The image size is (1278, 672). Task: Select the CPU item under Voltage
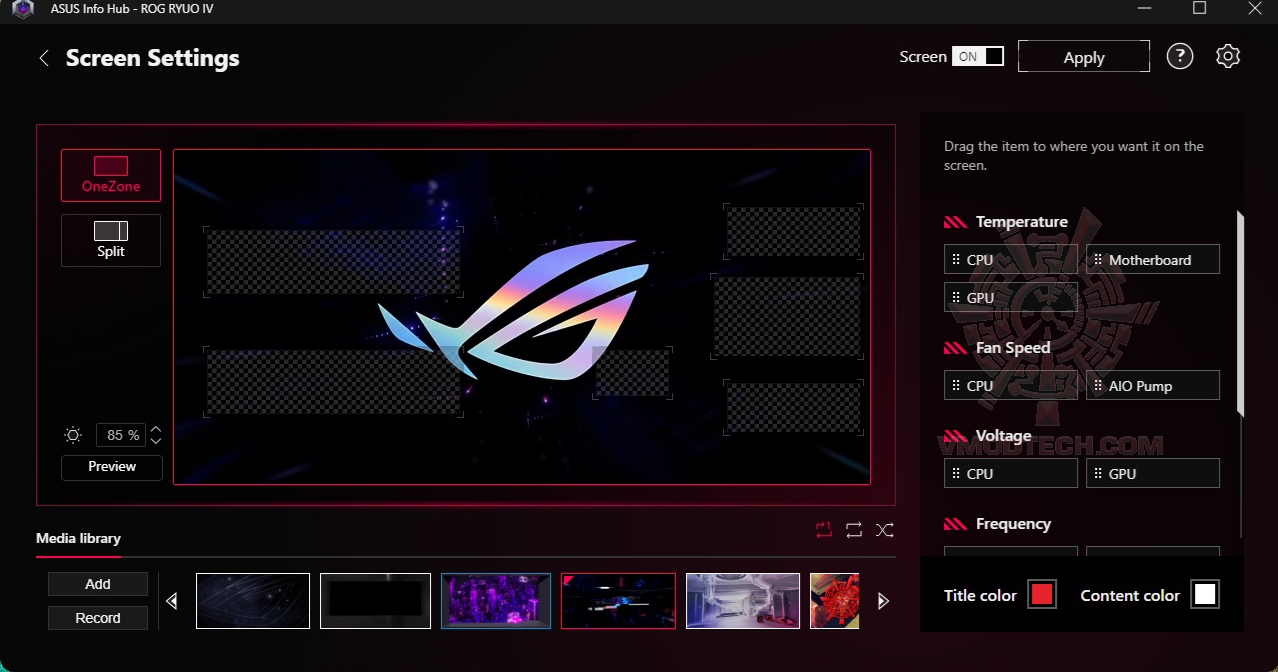pos(1011,473)
